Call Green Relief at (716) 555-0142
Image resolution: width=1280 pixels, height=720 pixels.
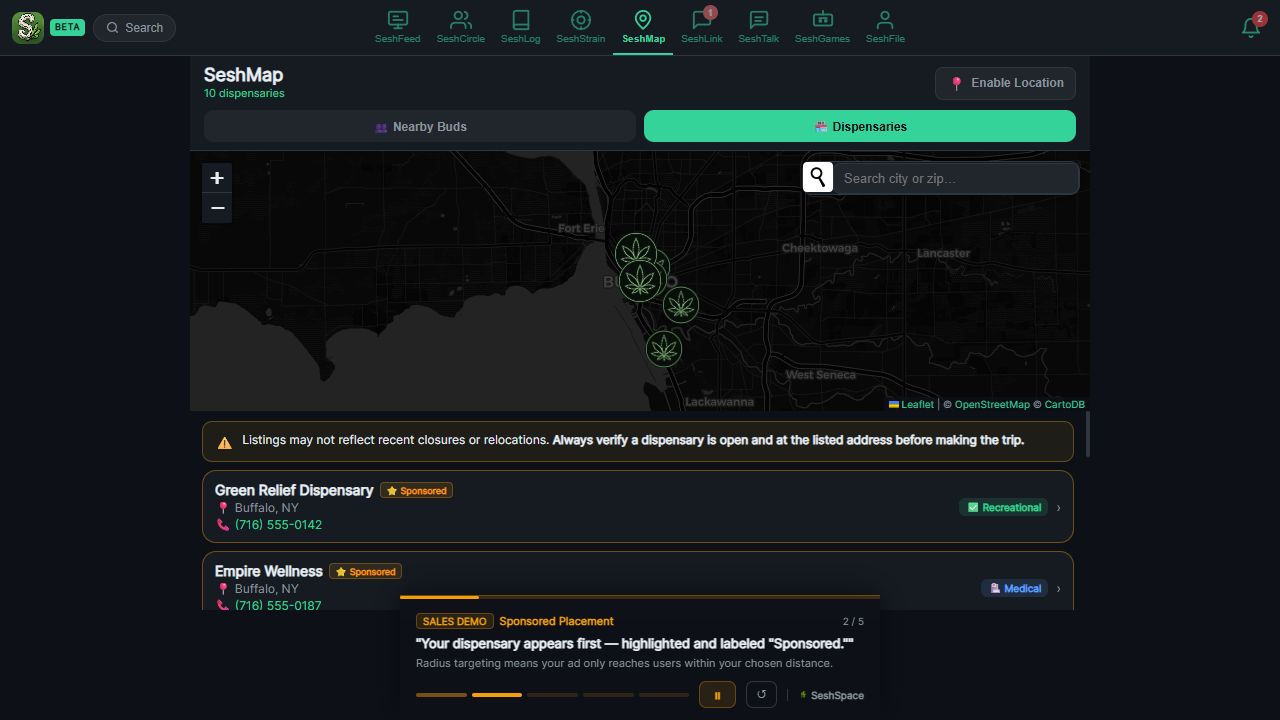278,524
